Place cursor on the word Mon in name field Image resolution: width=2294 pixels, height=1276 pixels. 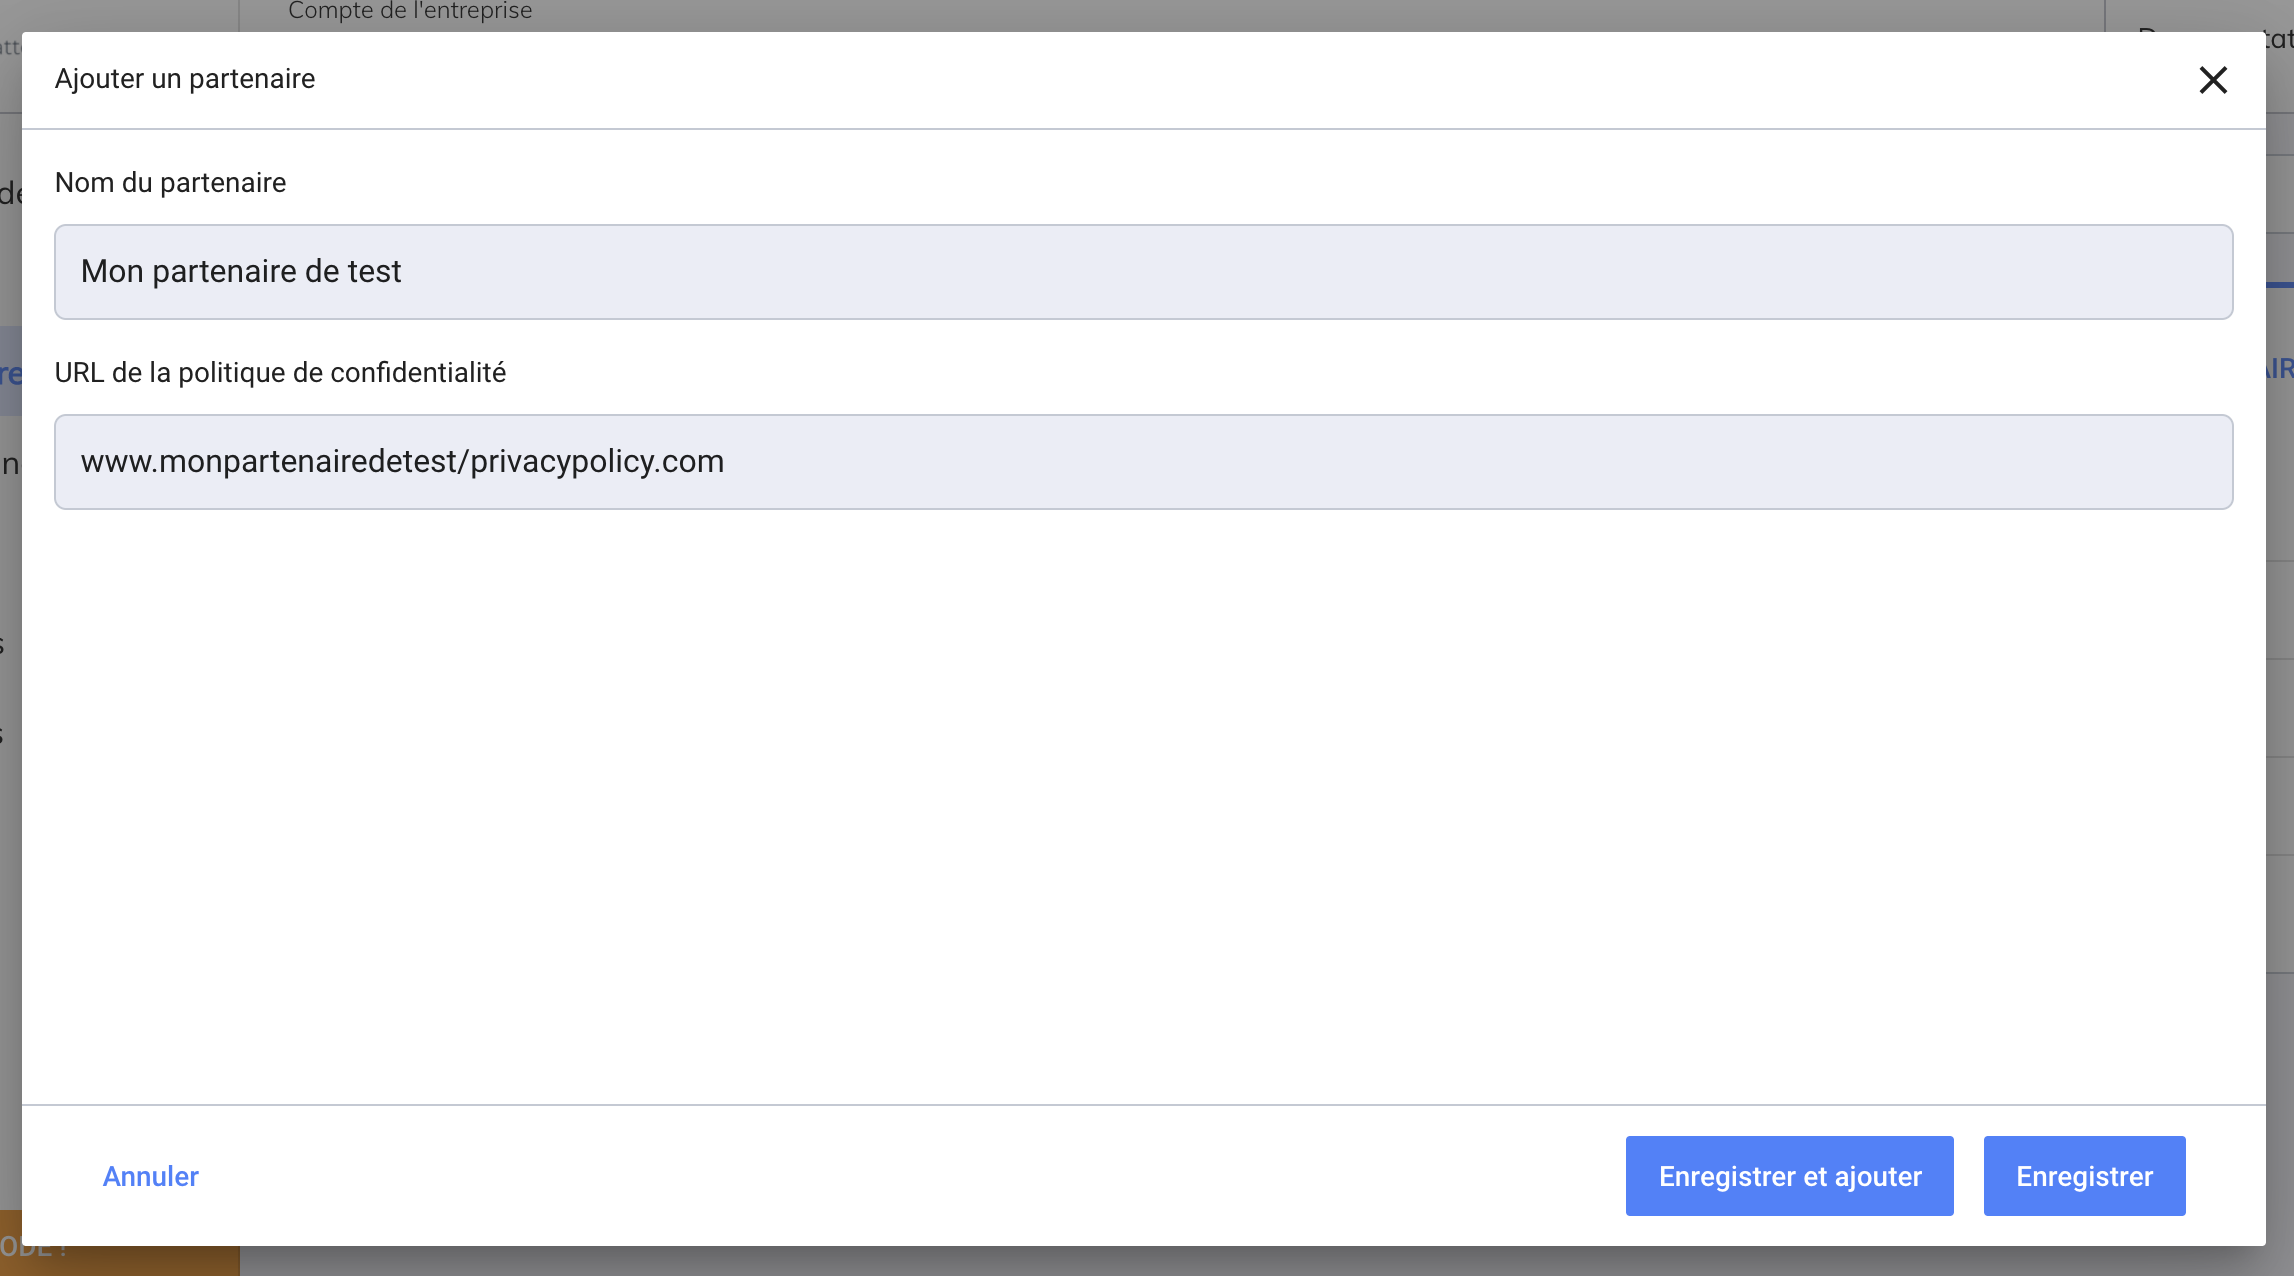click(112, 272)
